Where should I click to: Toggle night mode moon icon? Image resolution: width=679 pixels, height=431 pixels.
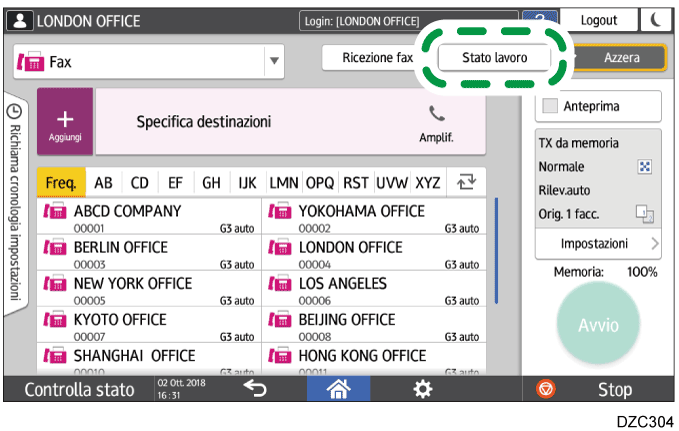[x=654, y=21]
